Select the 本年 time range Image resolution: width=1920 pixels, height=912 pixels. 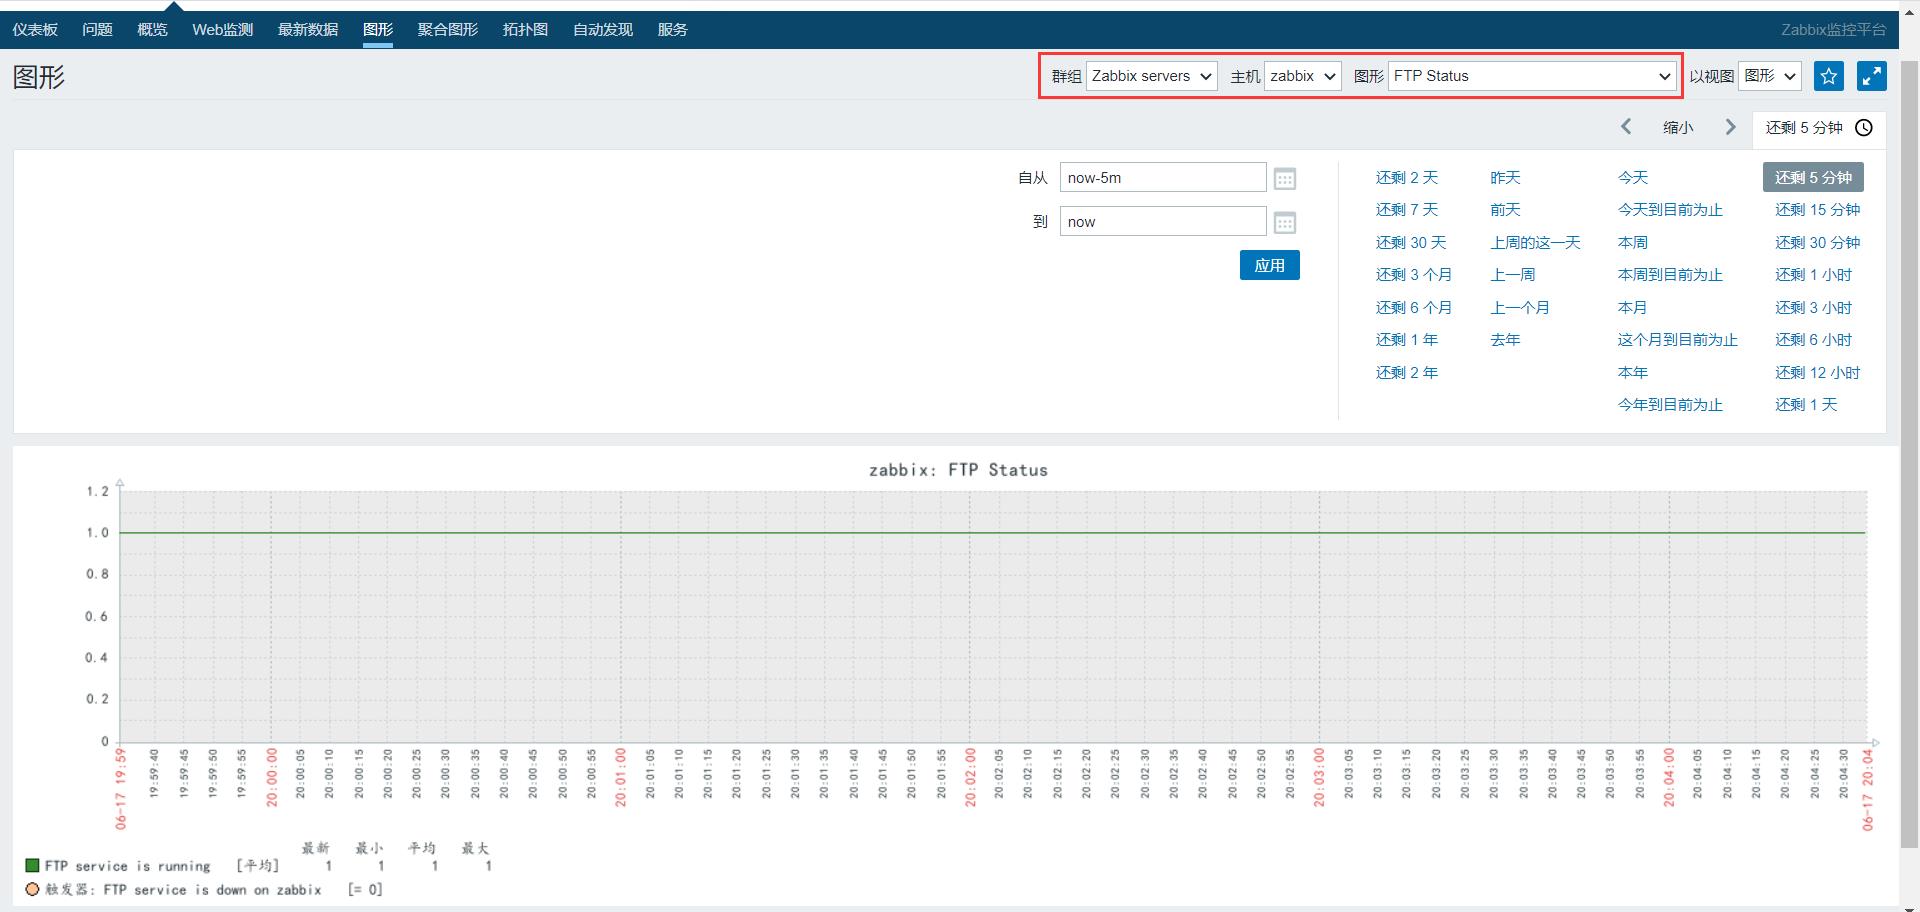pyautogui.click(x=1633, y=373)
